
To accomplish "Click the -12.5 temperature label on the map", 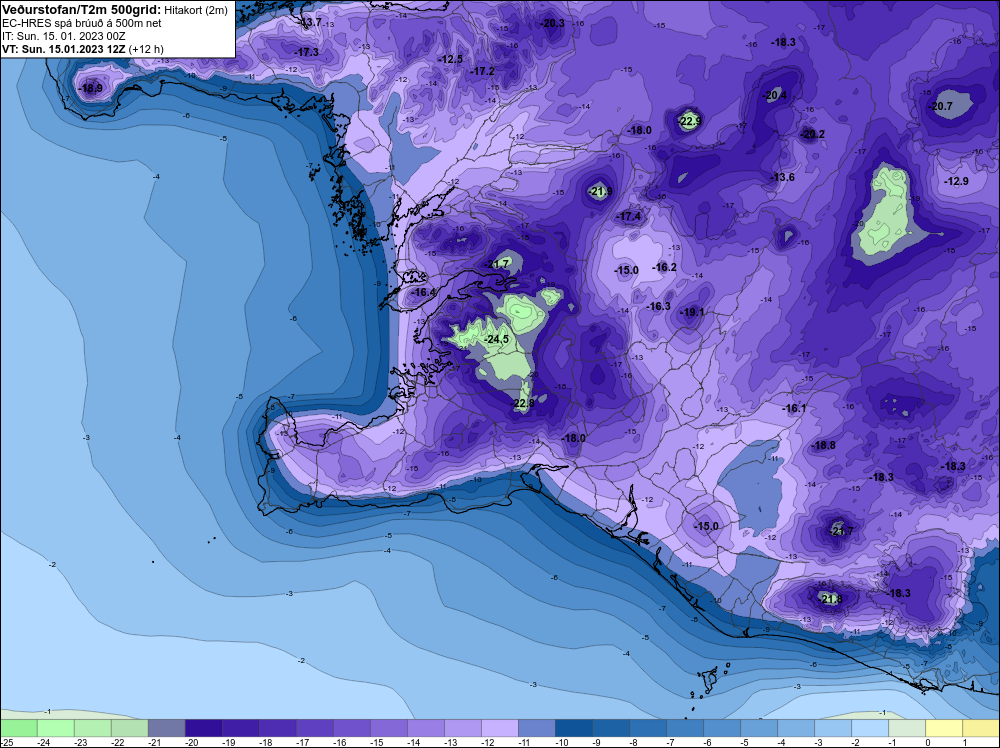I will [x=450, y=59].
